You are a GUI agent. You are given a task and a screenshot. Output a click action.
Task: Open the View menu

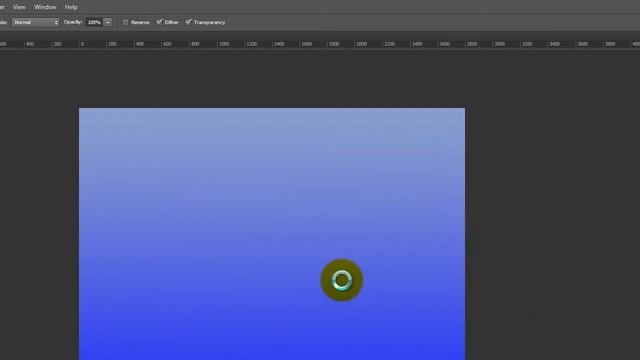click(19, 7)
